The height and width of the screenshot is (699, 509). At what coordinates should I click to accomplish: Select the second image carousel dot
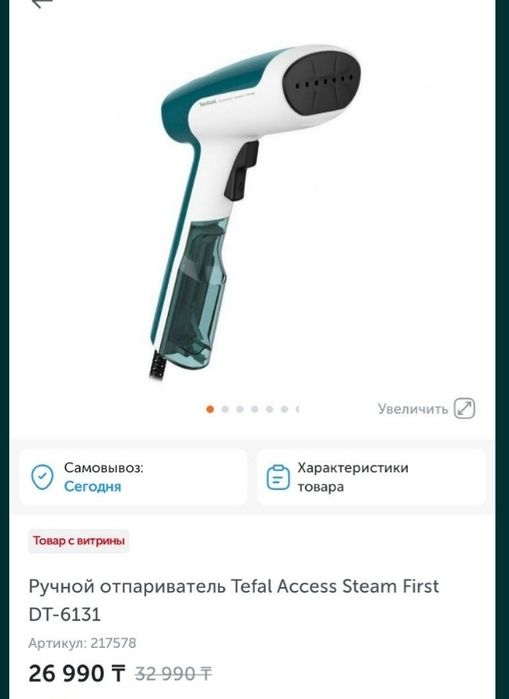(x=225, y=409)
